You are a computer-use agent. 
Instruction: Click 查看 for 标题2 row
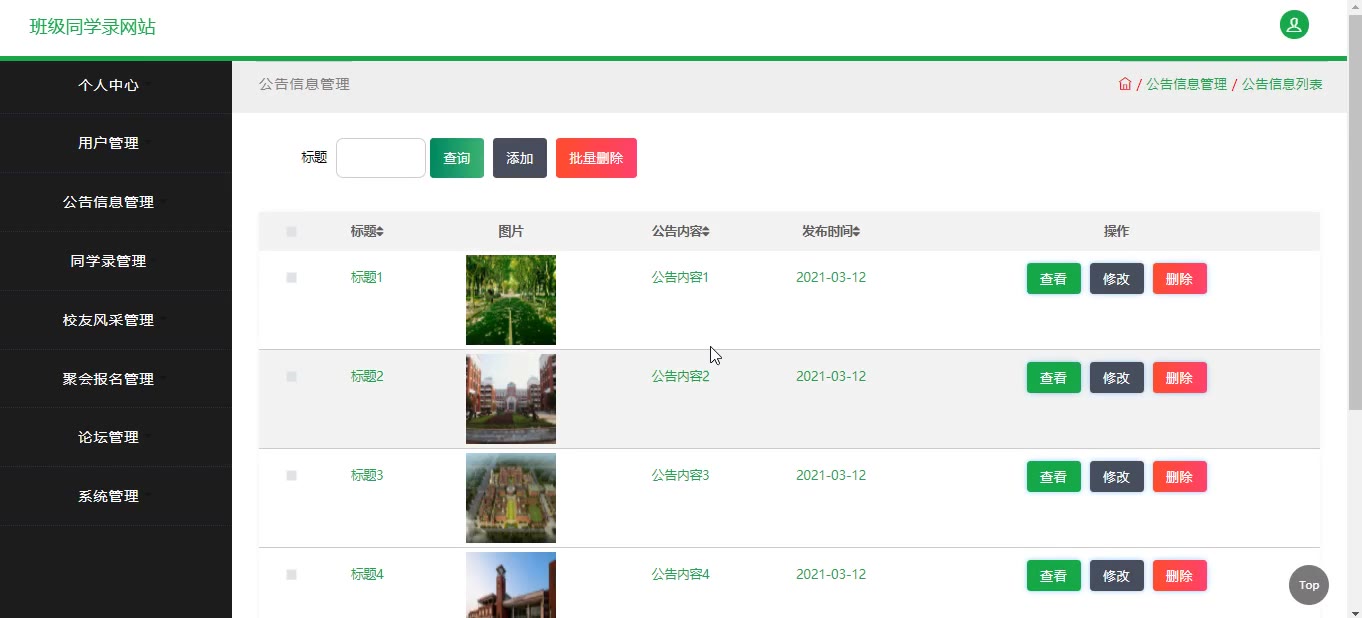[1054, 378]
